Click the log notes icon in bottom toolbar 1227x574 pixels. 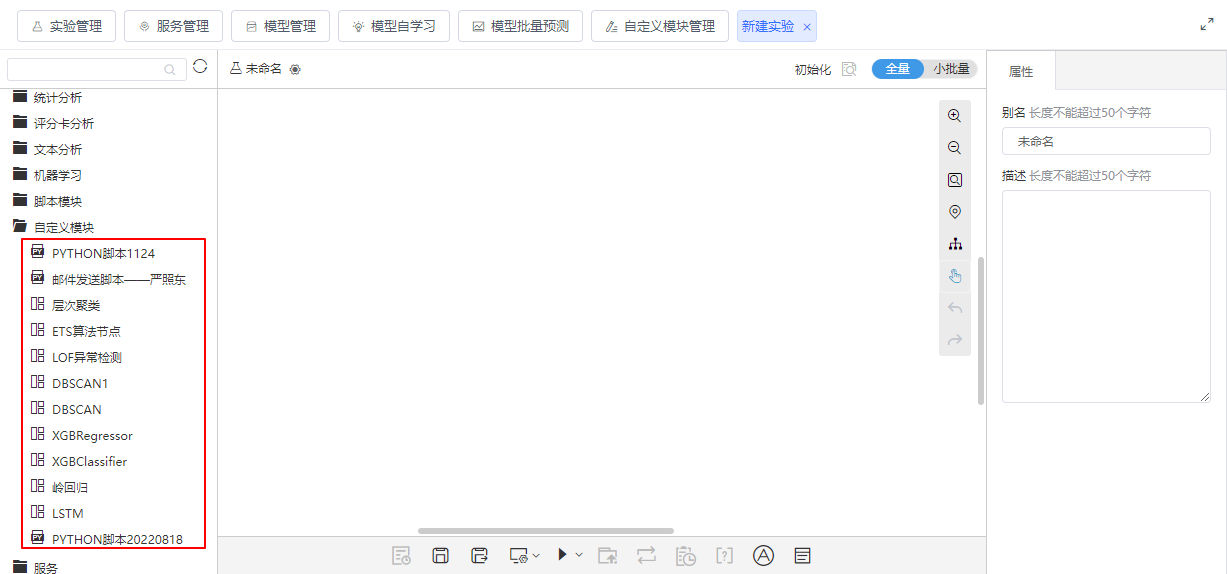click(x=802, y=555)
